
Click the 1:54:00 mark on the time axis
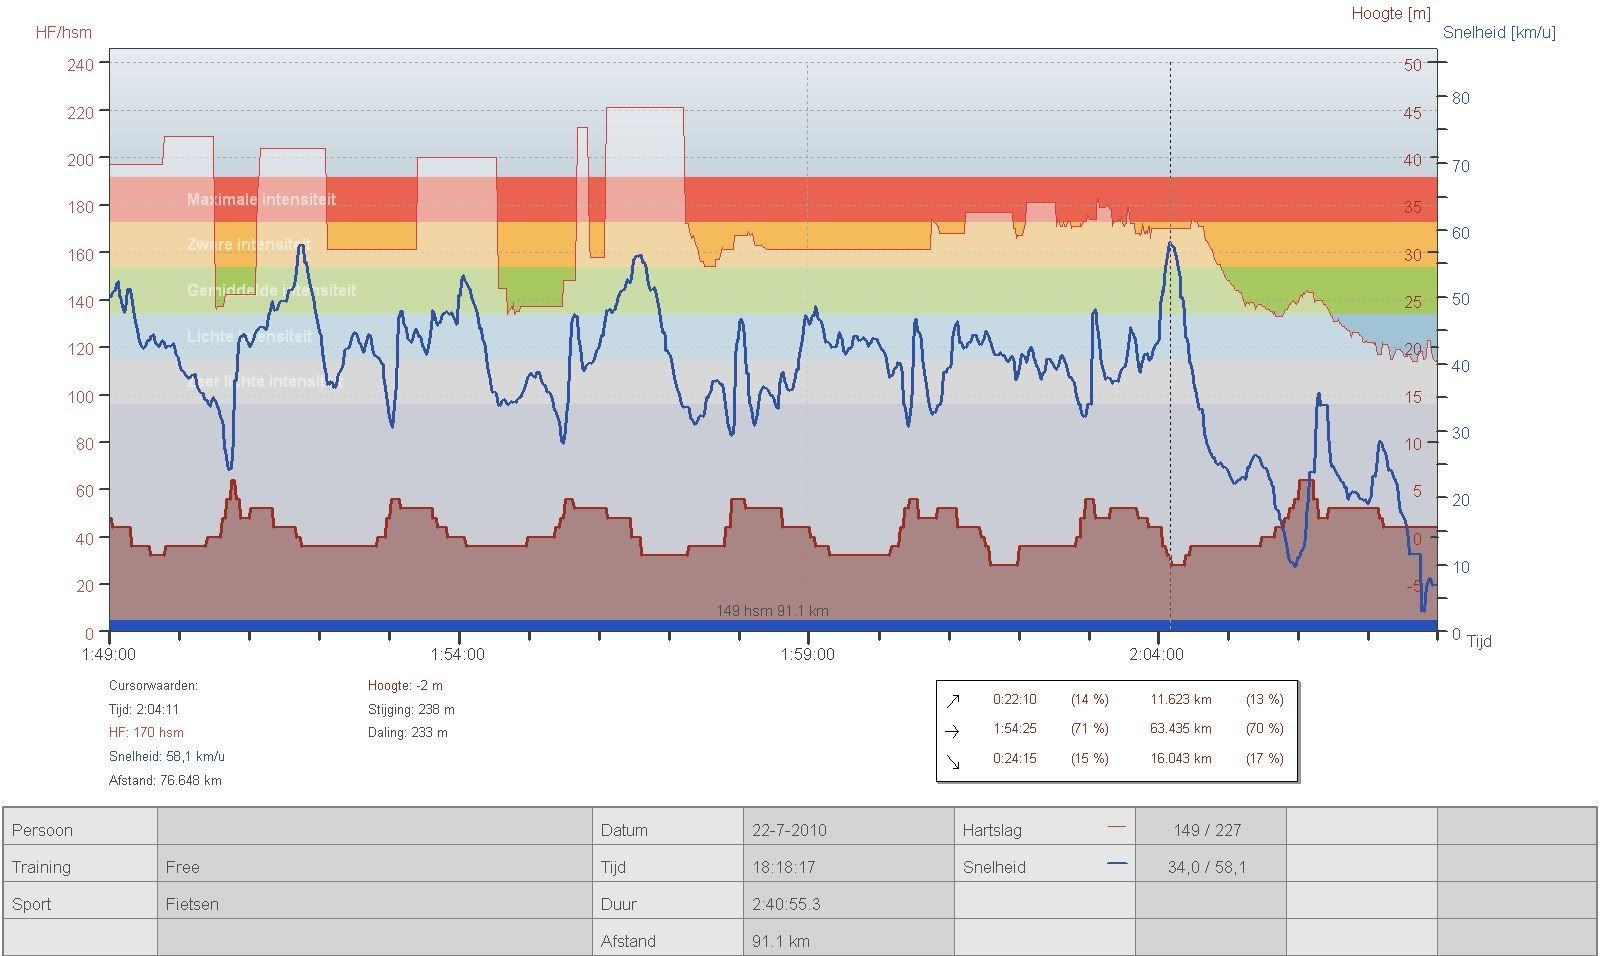tap(458, 655)
